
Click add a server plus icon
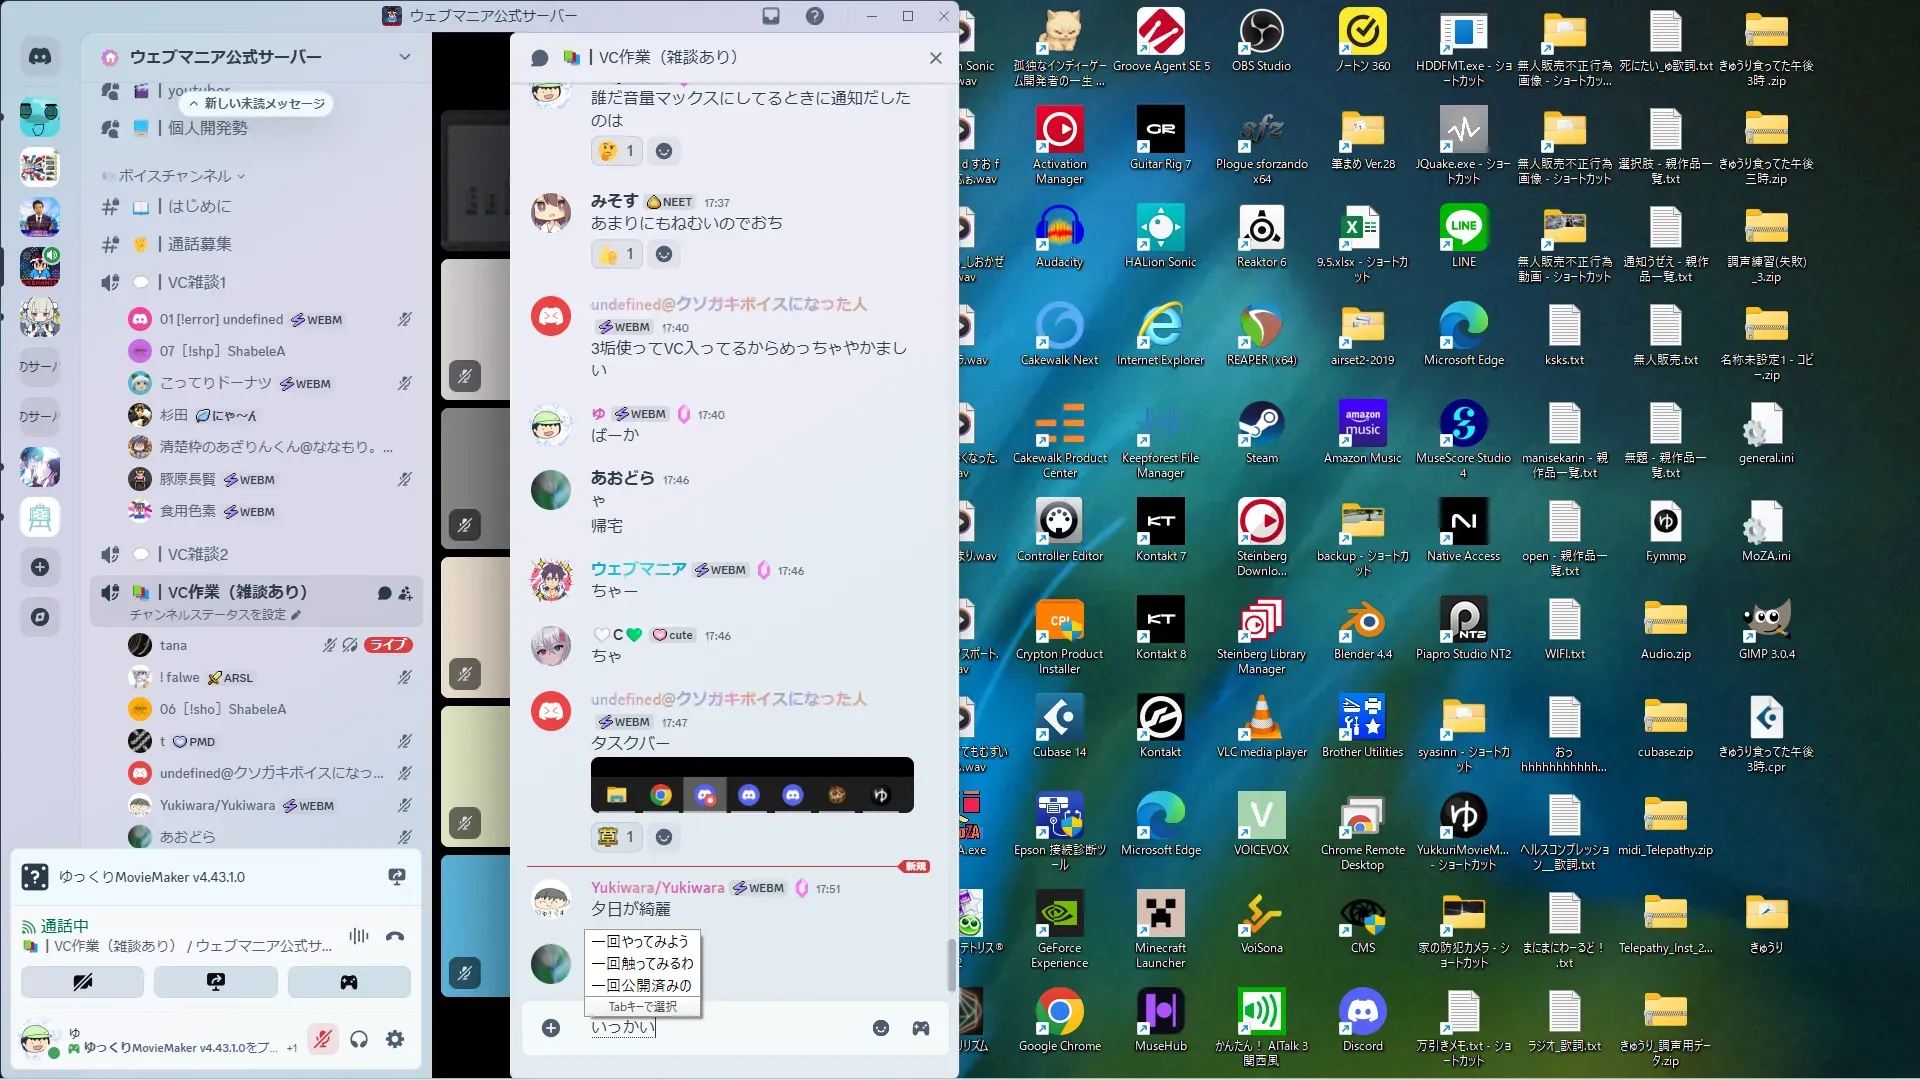[40, 567]
